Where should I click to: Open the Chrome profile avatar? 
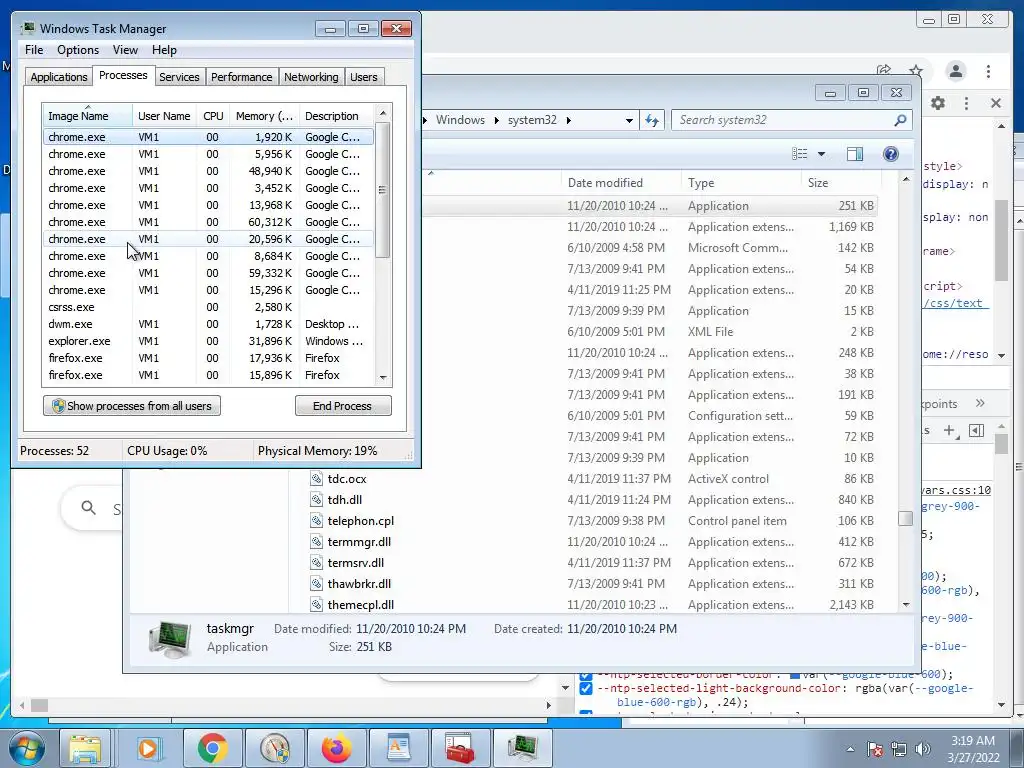pyautogui.click(x=956, y=71)
